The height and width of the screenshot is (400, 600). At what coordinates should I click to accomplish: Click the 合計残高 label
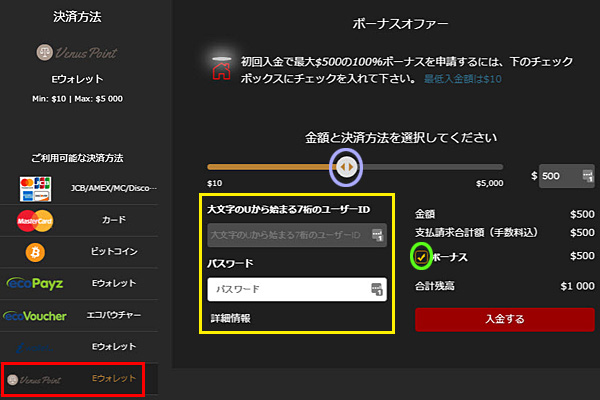pyautogui.click(x=435, y=286)
